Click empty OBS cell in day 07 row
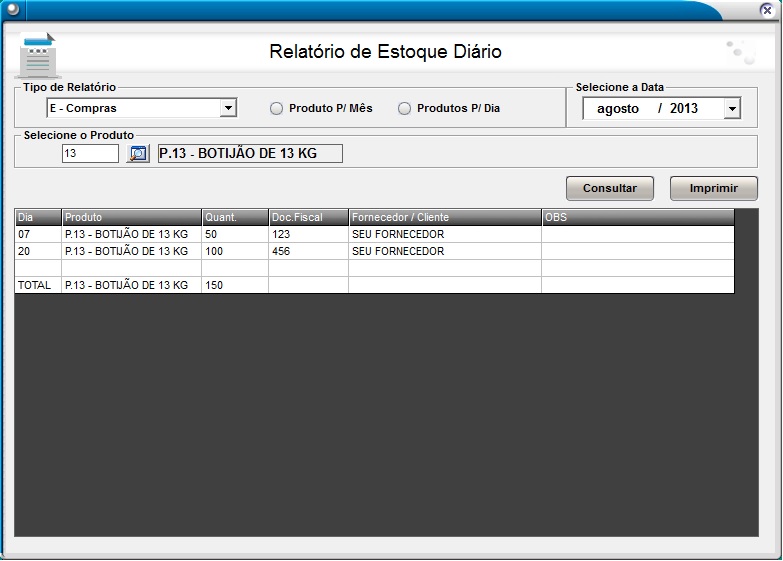 [x=638, y=234]
